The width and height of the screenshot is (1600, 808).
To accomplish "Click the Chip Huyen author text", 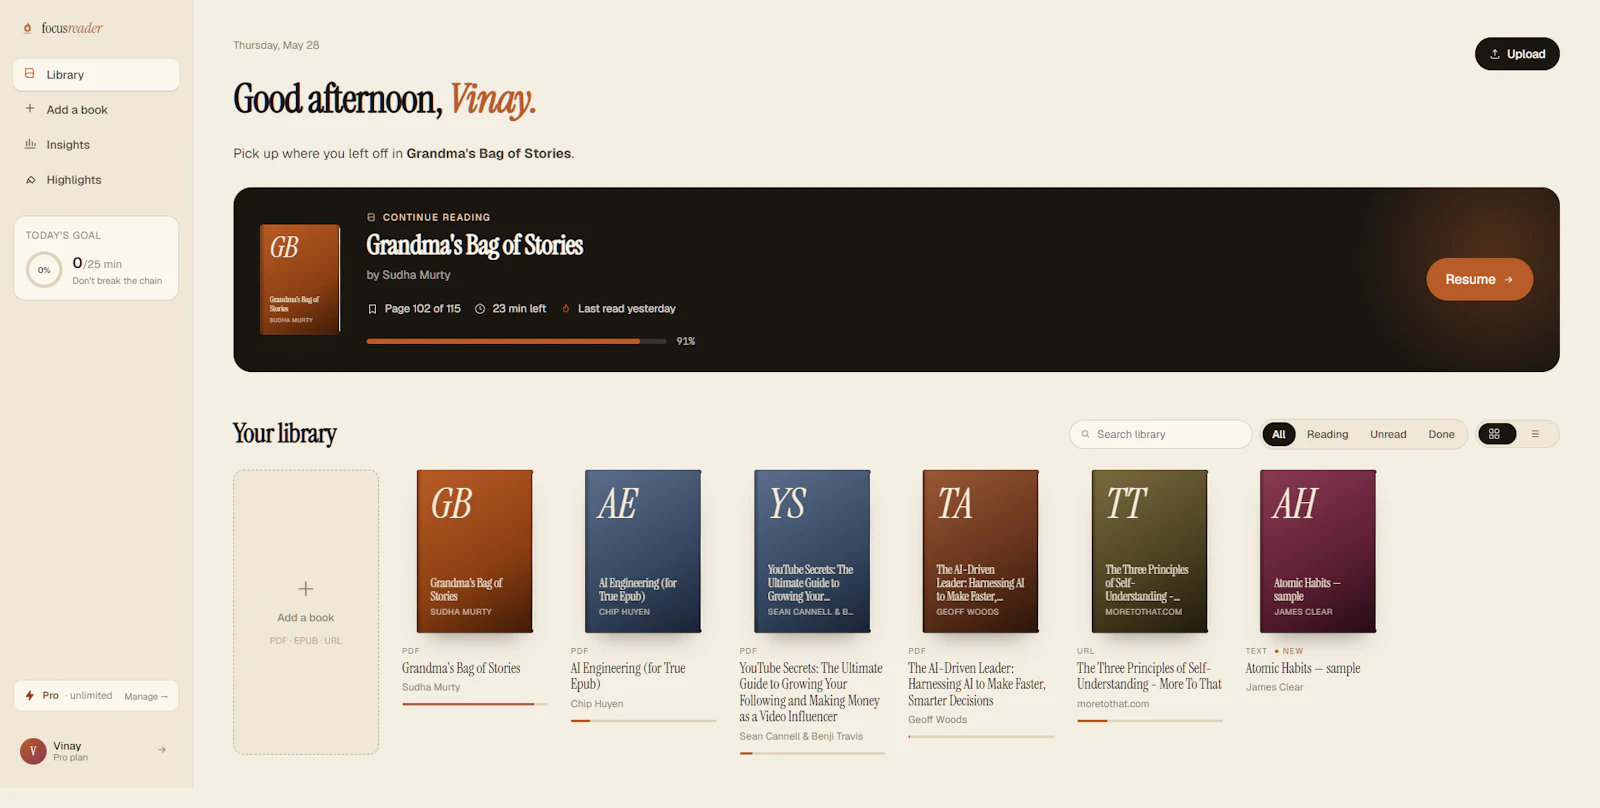I will (597, 704).
